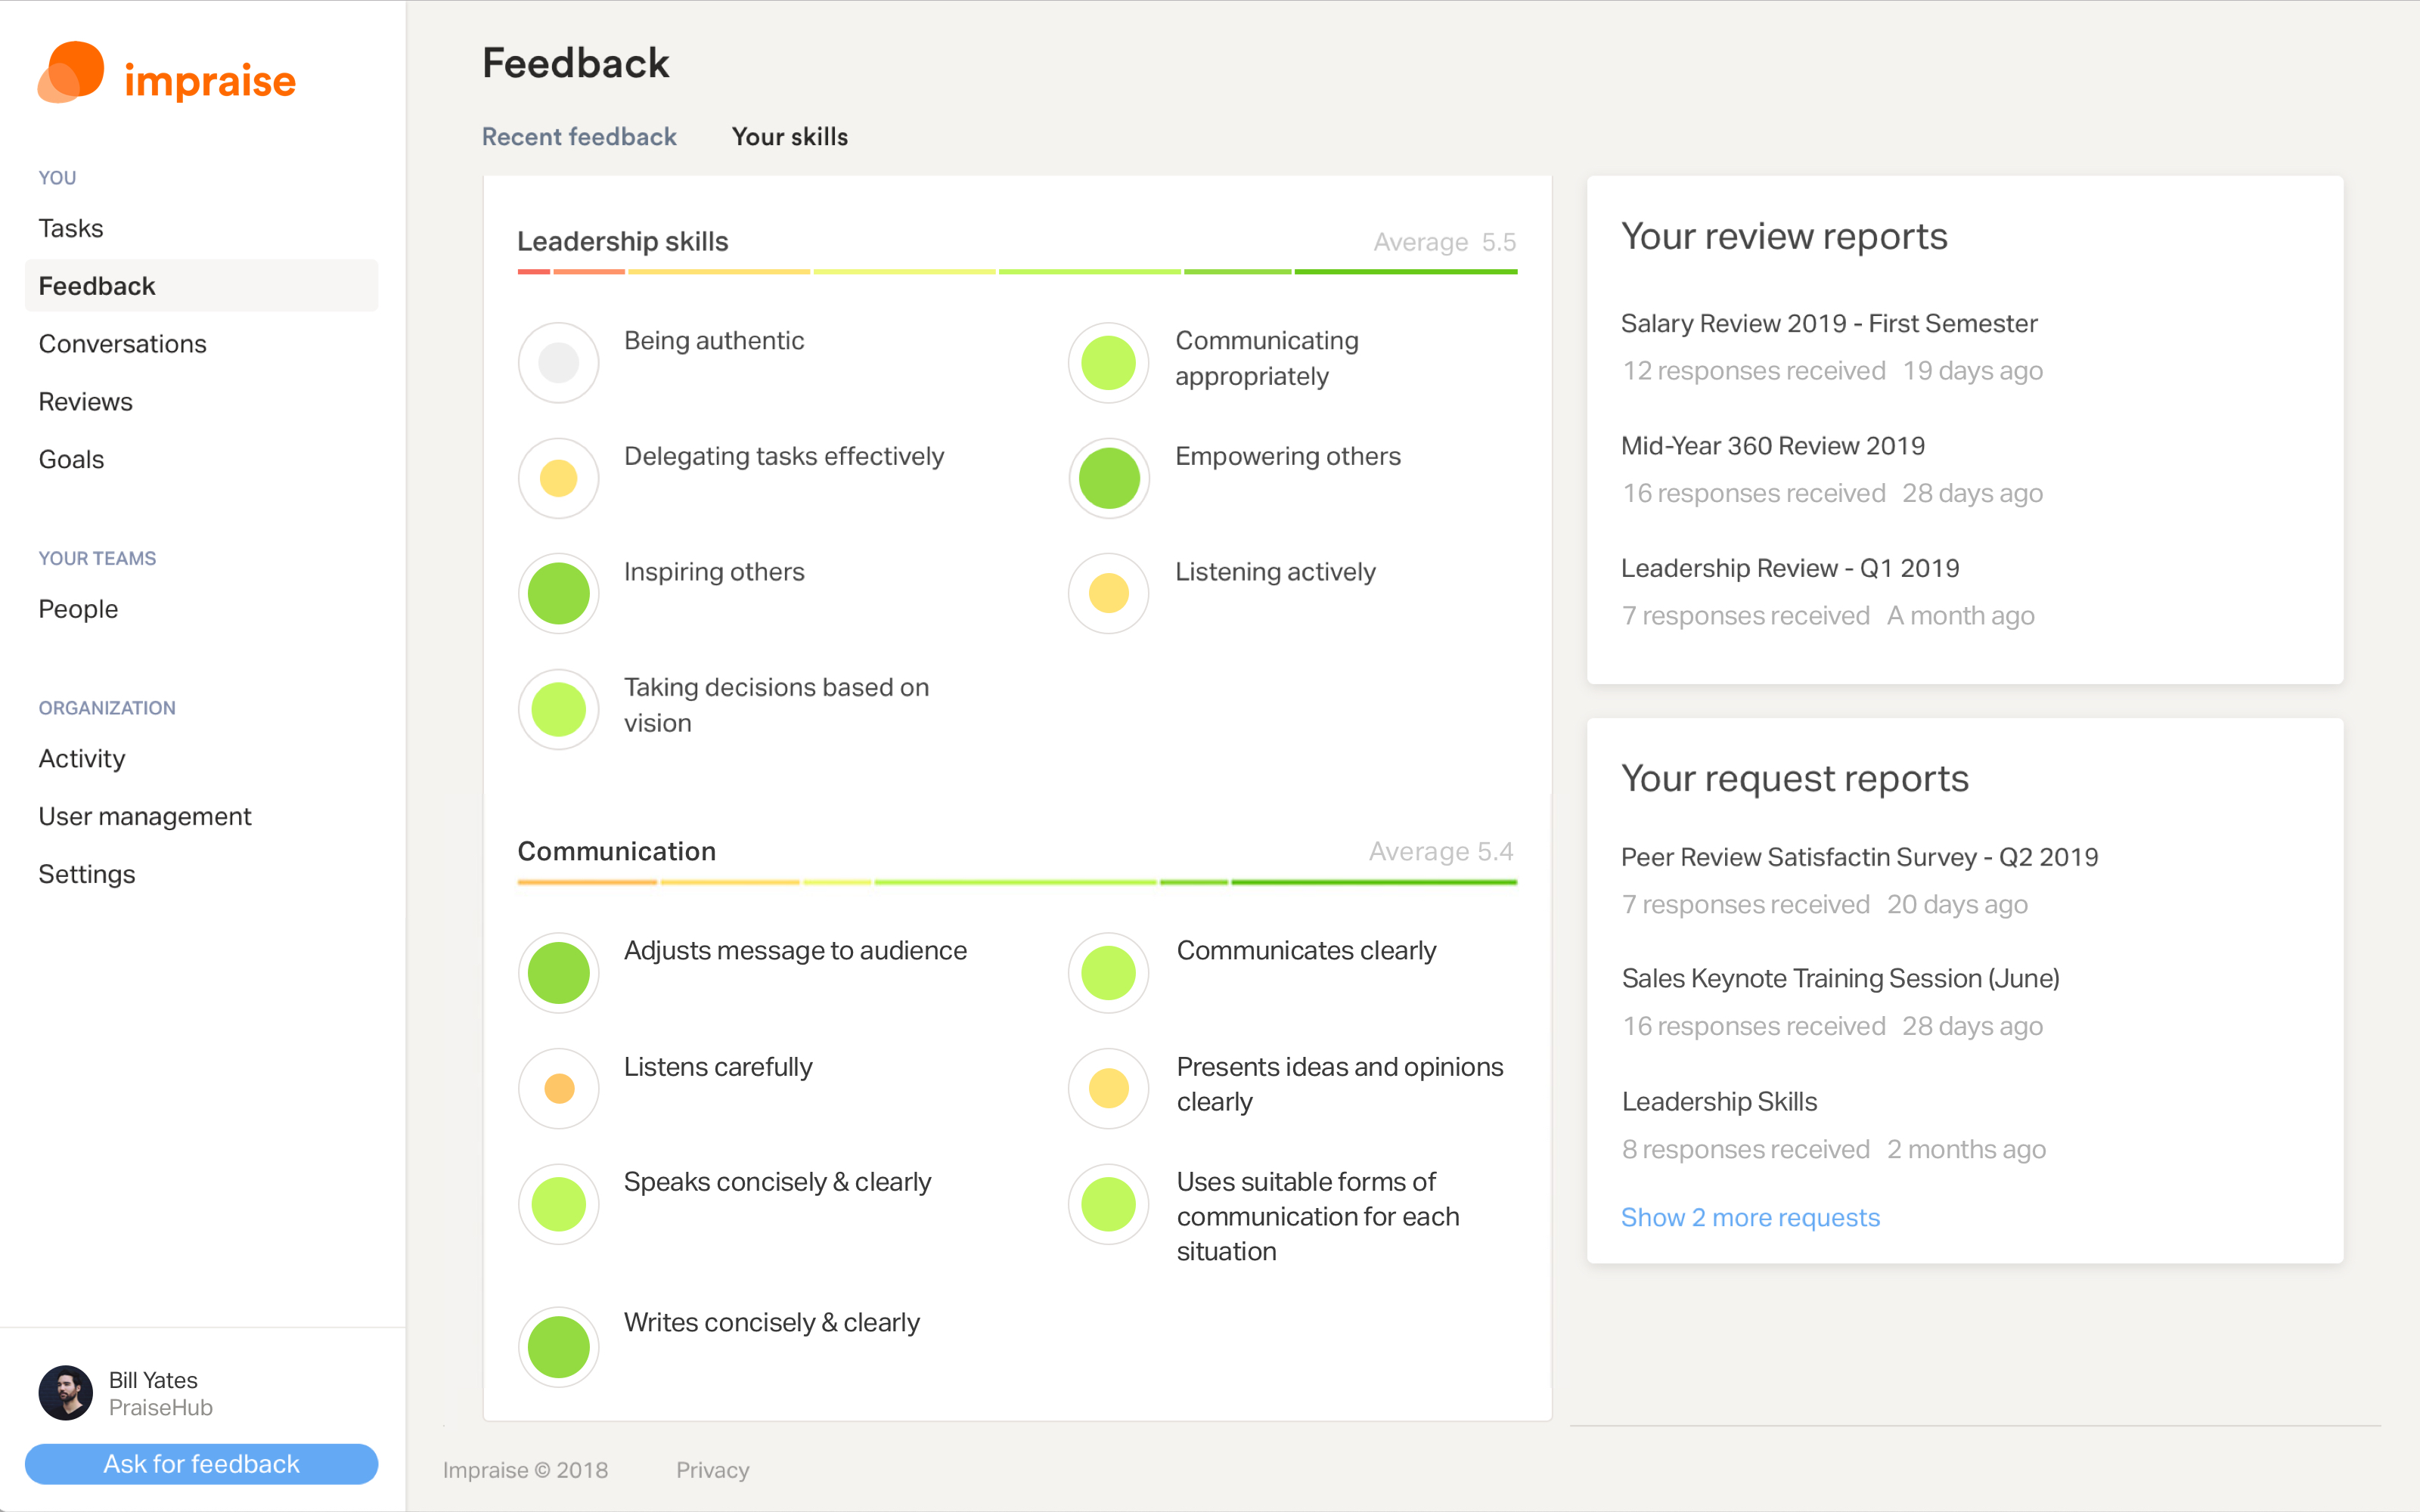2420x1512 pixels.
Task: Click the Inspiring others skill circle
Action: click(x=558, y=593)
